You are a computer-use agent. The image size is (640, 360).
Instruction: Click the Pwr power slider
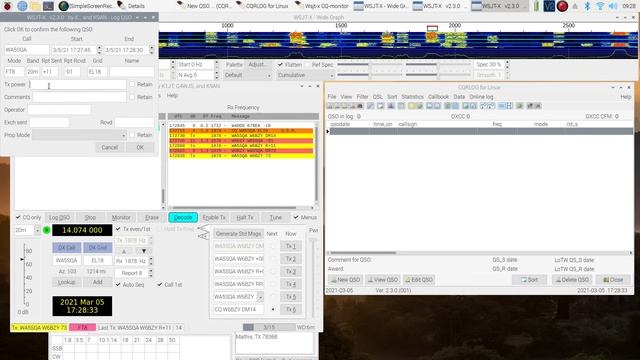313,278
